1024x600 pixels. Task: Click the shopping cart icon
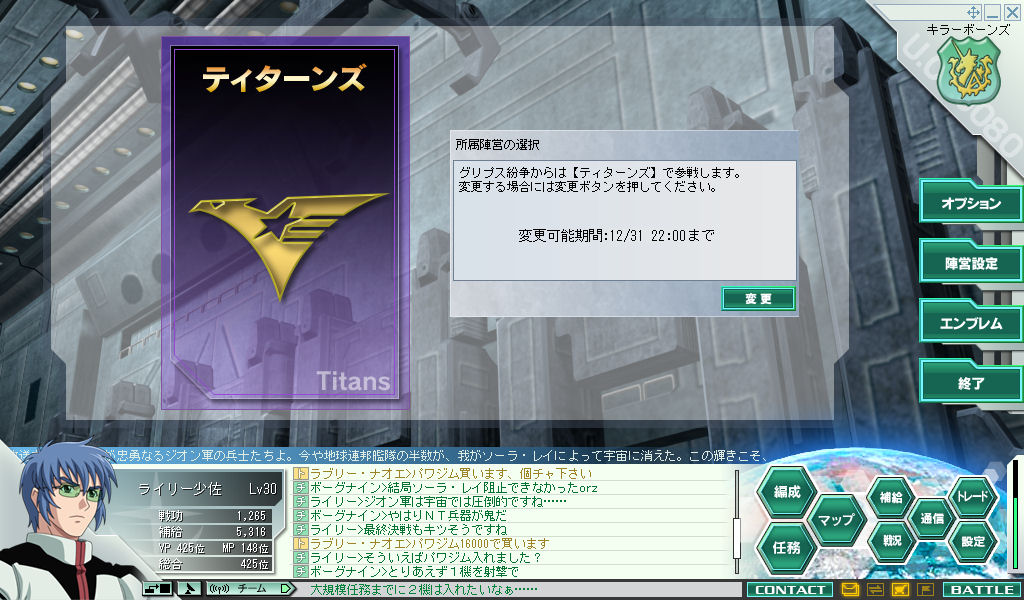click(x=900, y=590)
